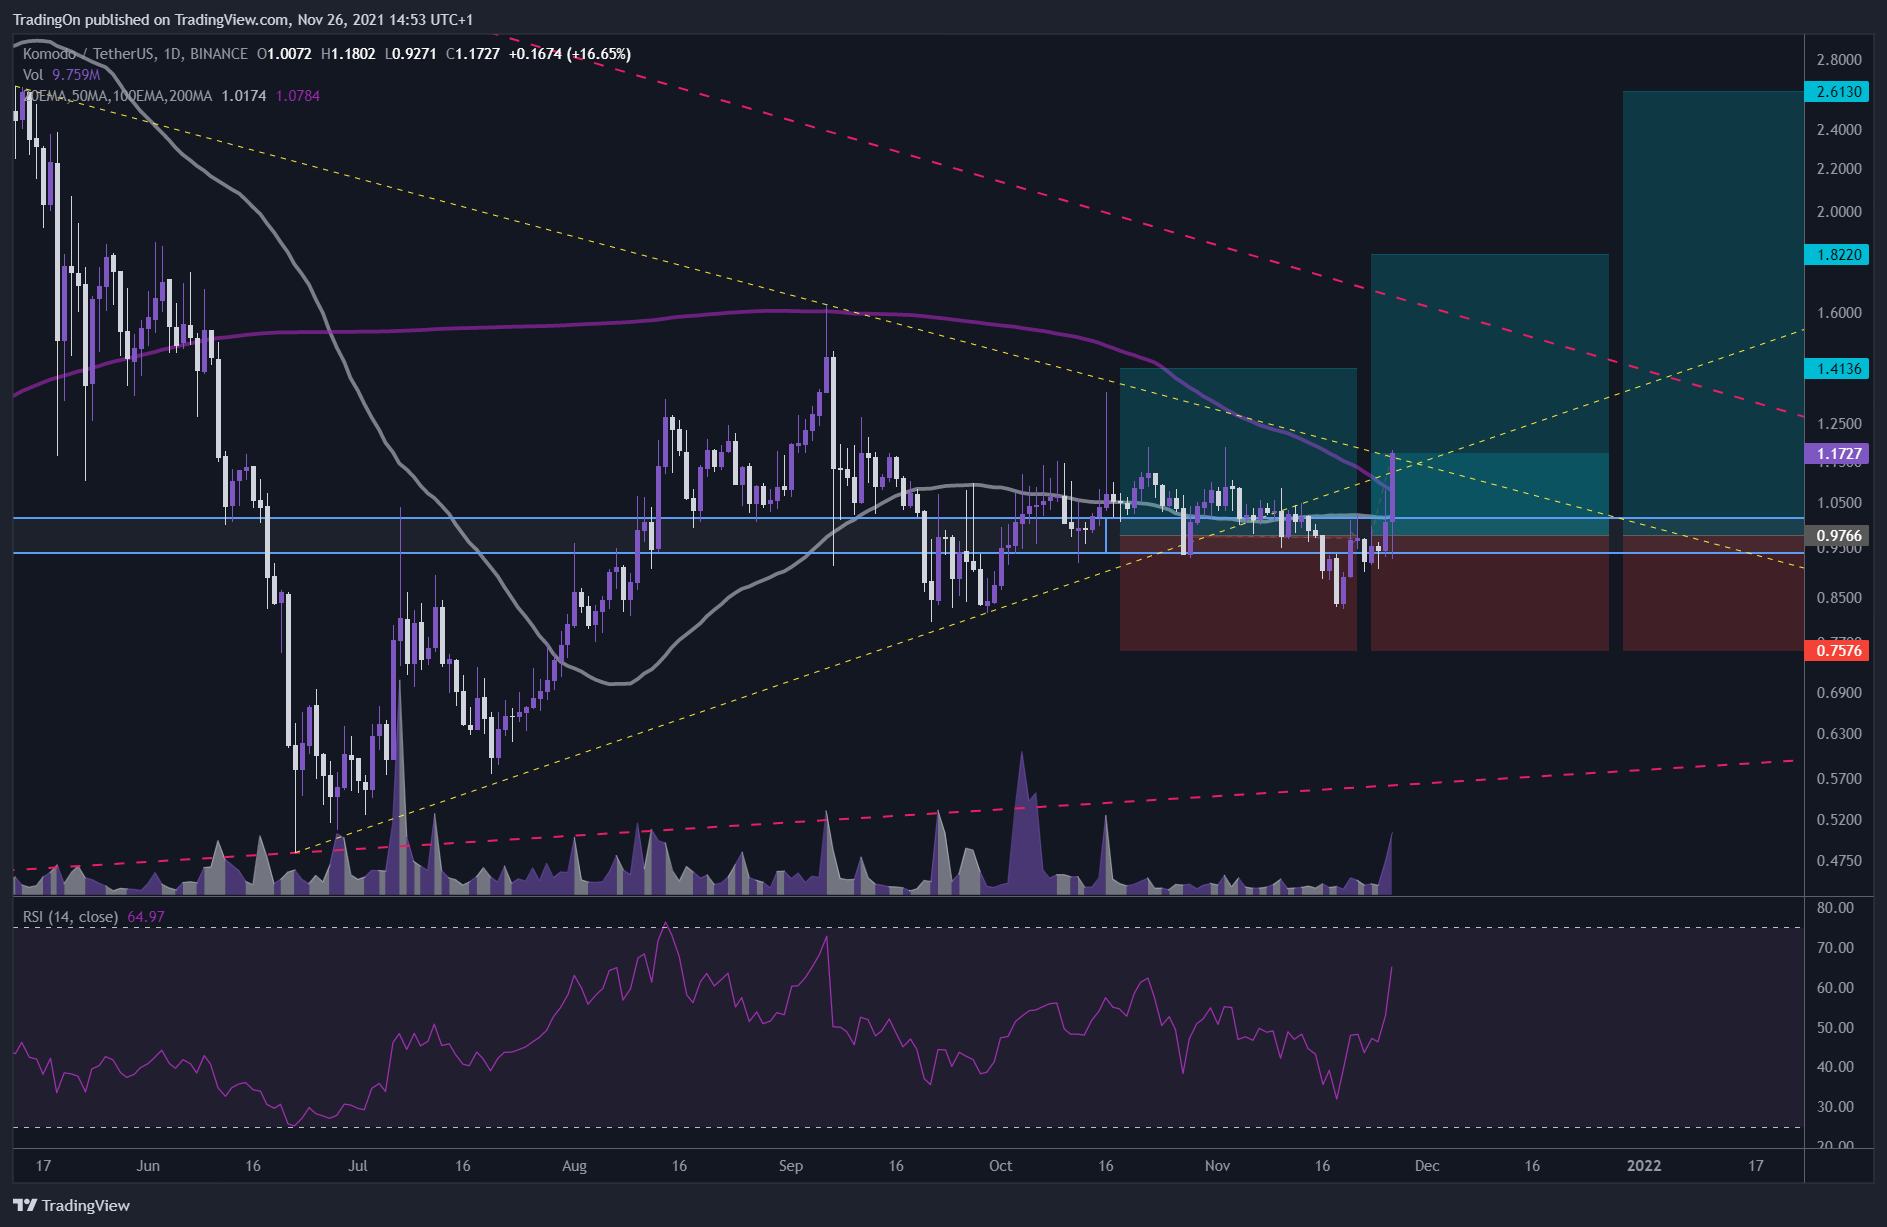Click 0.8500 on the price scale
The image size is (1887, 1227).
coord(1839,598)
